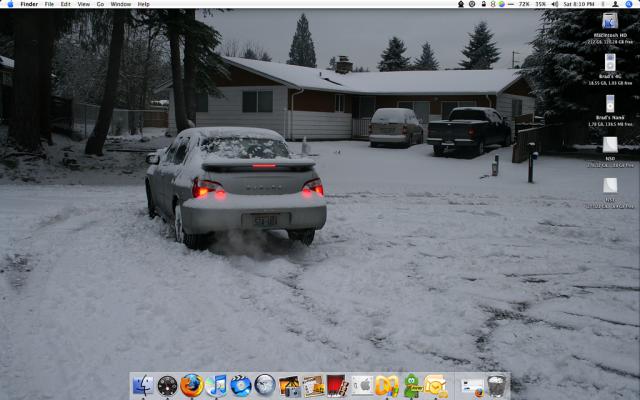This screenshot has height=400, width=640.
Task: Click the faint gray menu extra right of the clock
Action: pos(603,4)
